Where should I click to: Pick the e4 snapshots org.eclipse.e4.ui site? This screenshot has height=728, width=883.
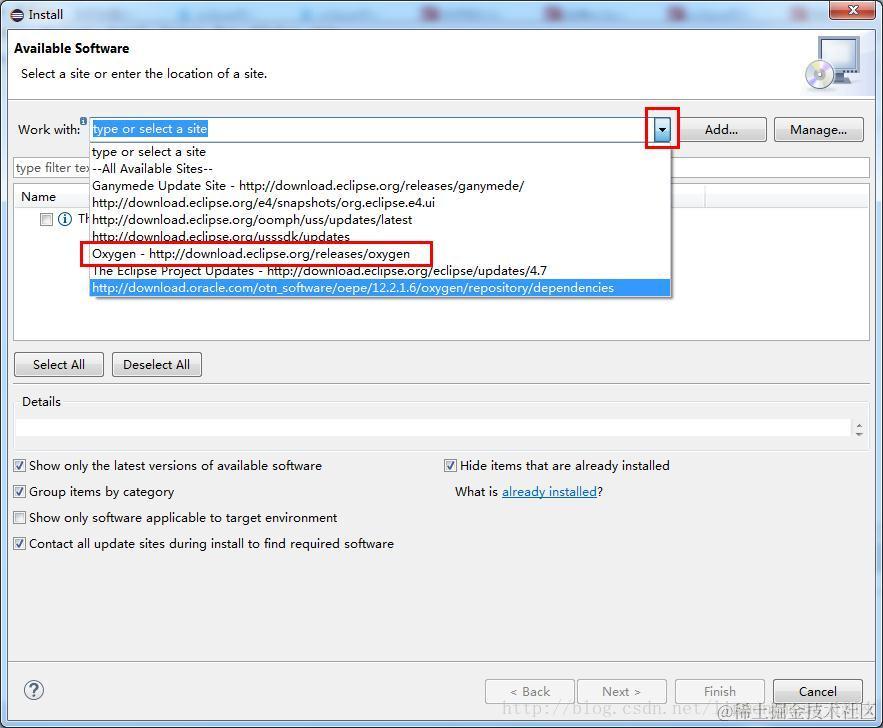point(380,202)
